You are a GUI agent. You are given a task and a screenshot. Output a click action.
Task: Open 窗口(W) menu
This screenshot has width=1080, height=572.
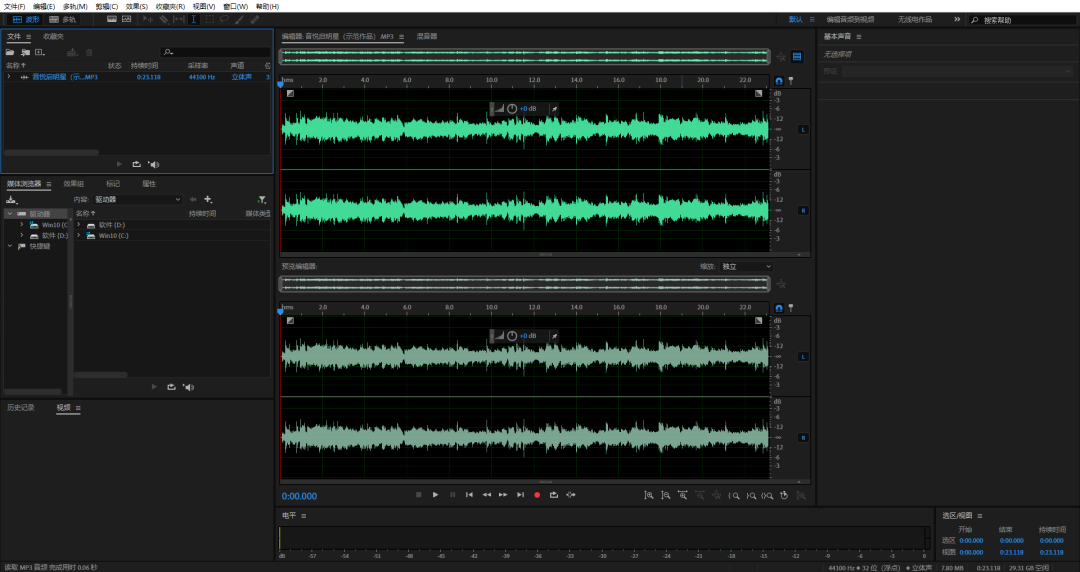pos(236,6)
